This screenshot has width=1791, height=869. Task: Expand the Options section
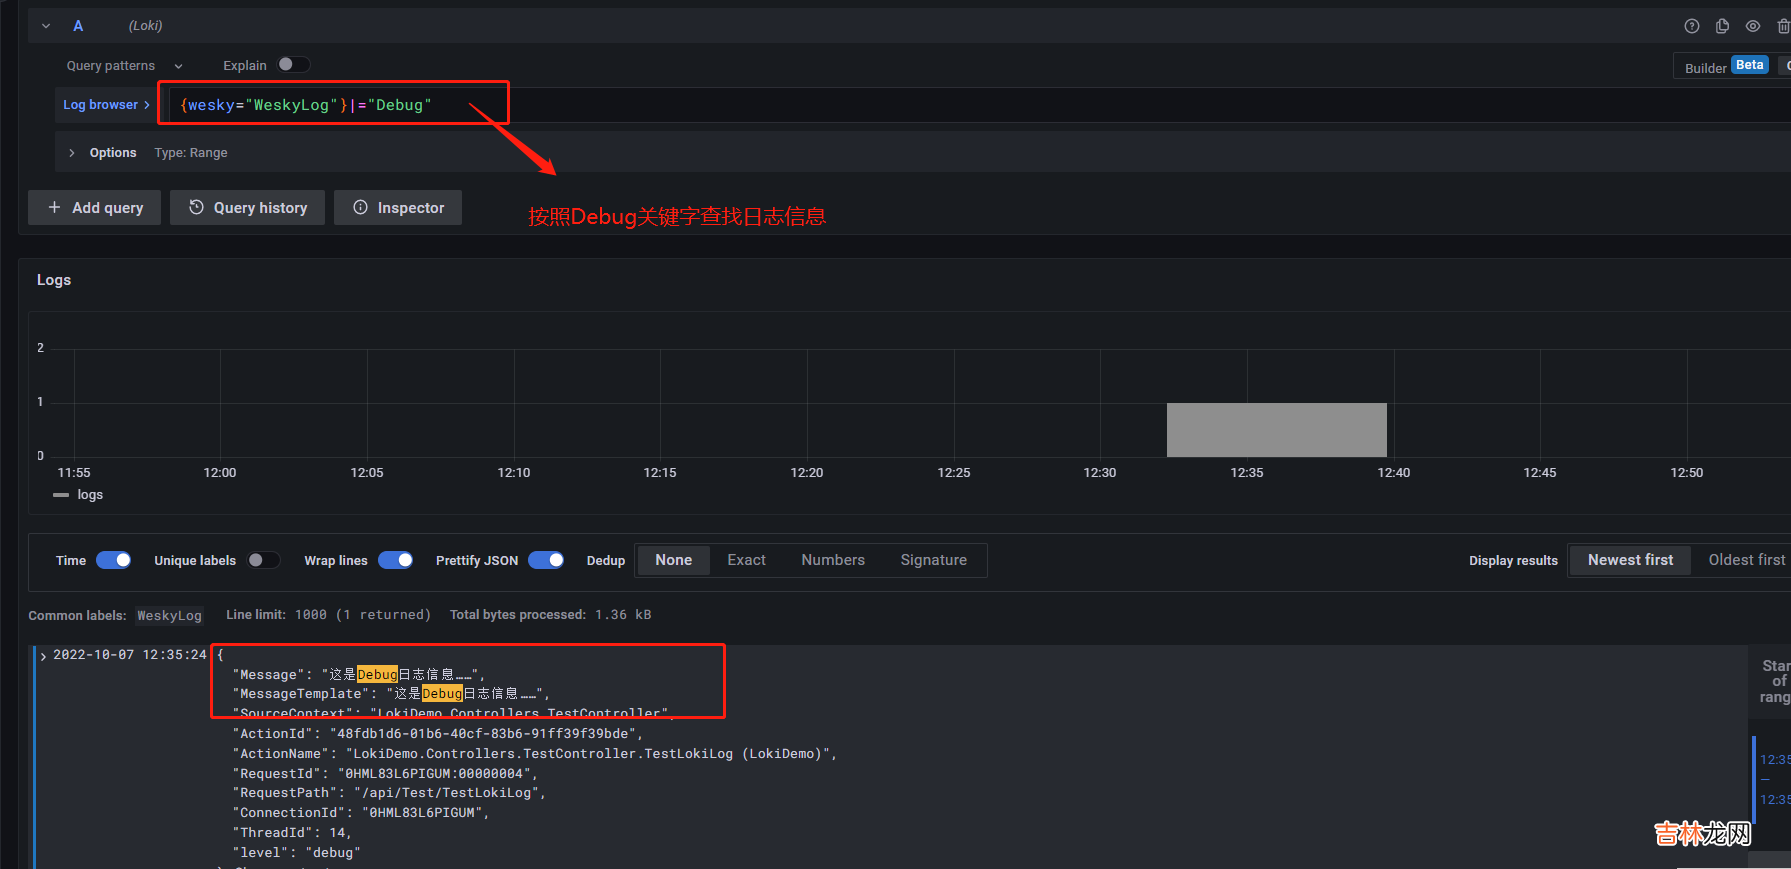(x=72, y=153)
